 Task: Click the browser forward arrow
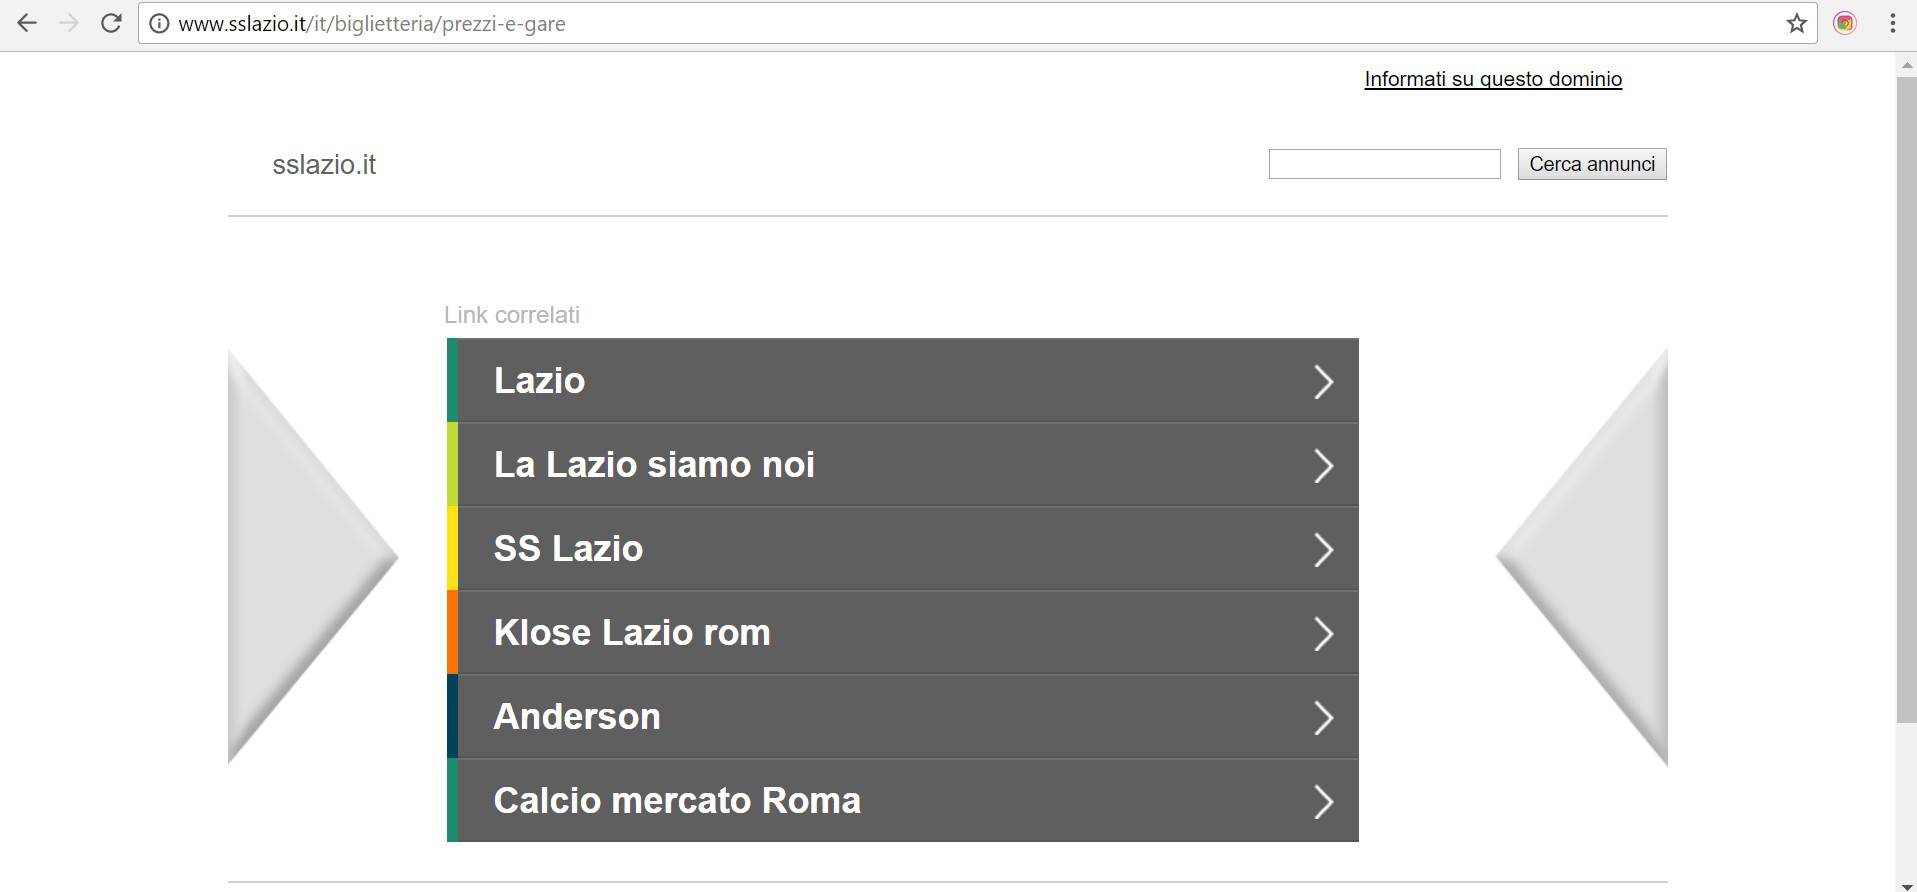coord(69,23)
